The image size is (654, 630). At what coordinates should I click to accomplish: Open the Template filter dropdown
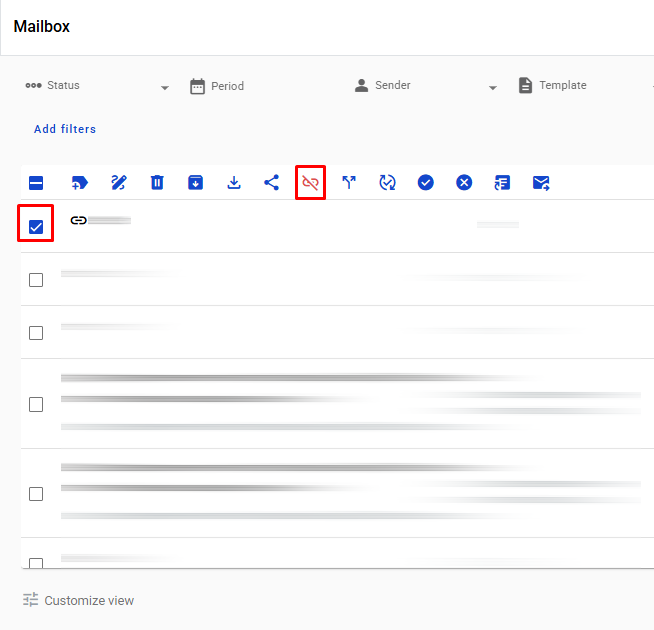pos(585,86)
